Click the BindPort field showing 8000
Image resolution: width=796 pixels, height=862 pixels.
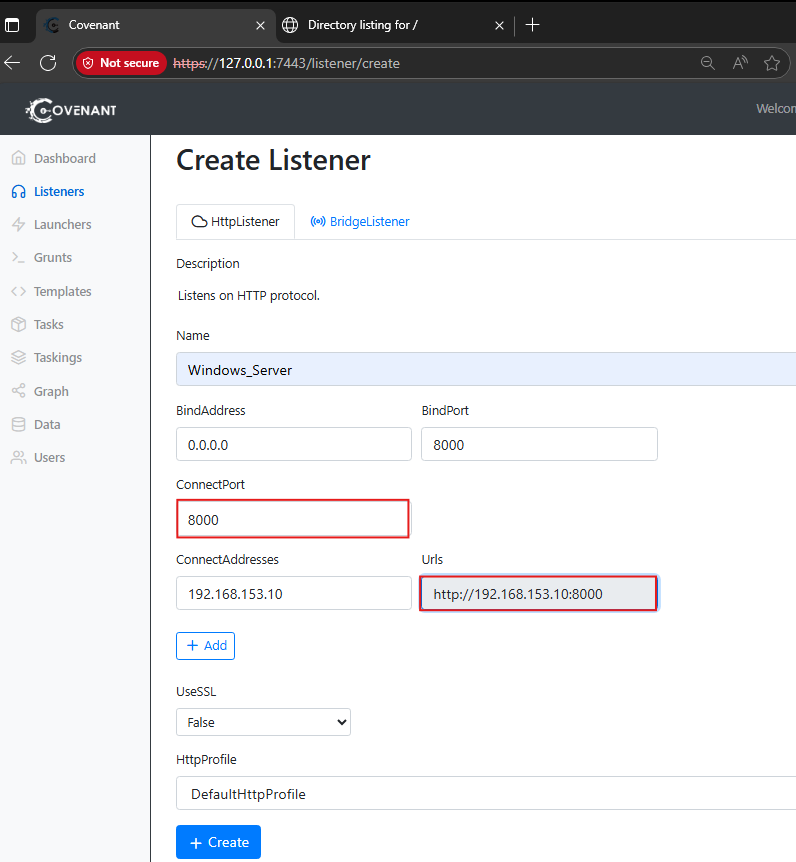coord(539,444)
